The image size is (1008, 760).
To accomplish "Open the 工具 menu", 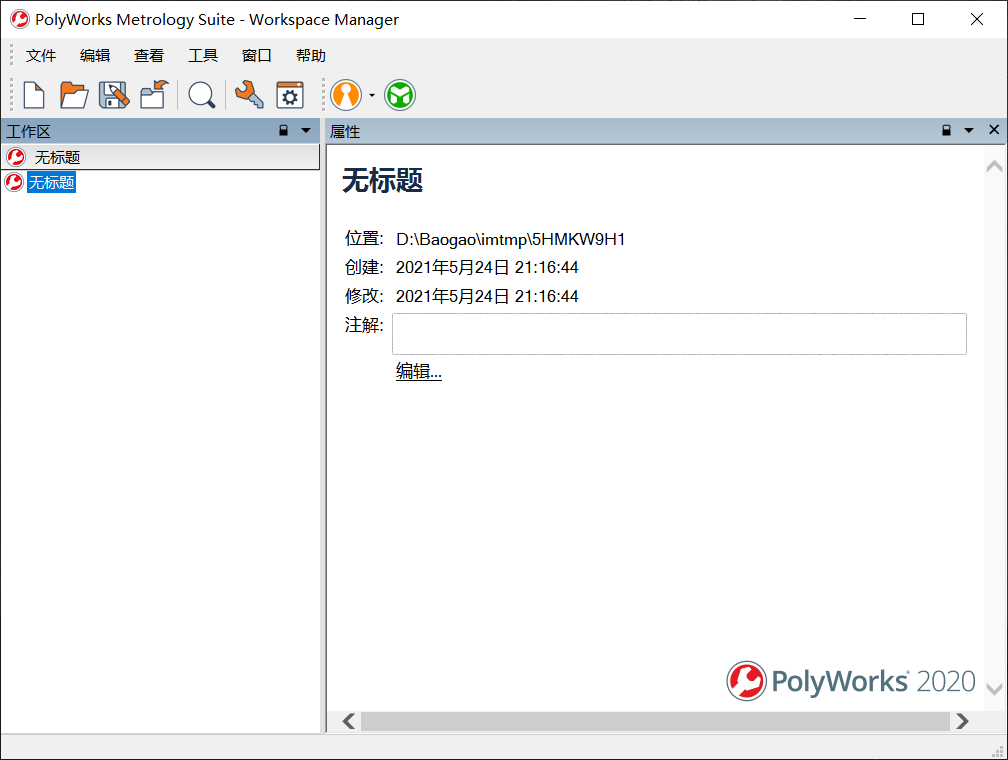I will tap(203, 55).
